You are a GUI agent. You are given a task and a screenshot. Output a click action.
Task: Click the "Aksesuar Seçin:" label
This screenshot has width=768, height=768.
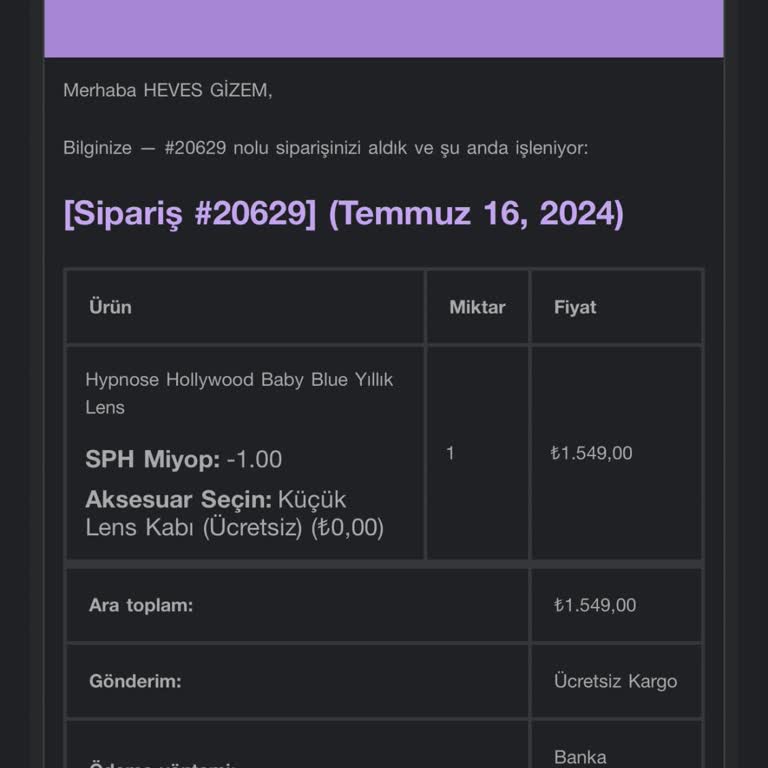178,499
